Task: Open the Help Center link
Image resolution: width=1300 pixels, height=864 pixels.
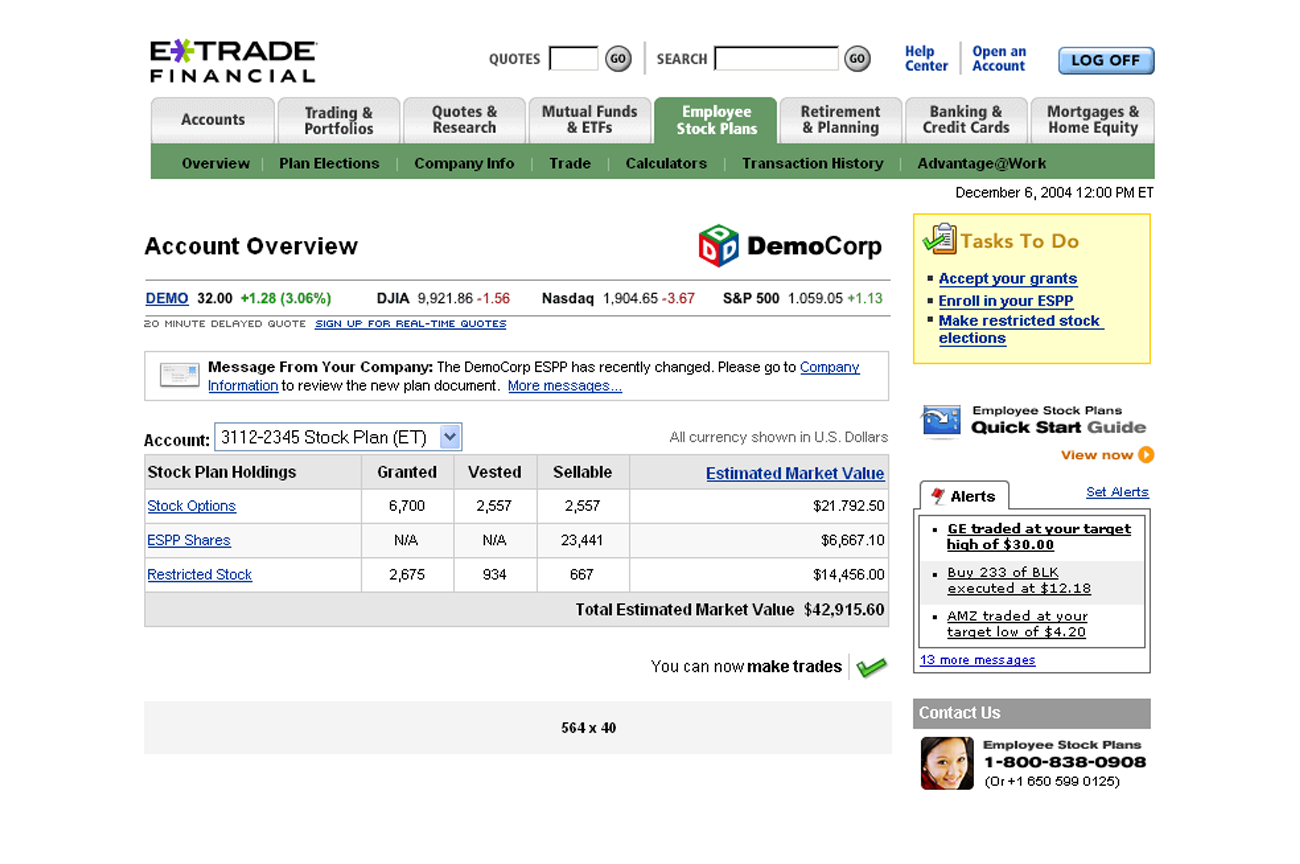Action: pos(926,59)
